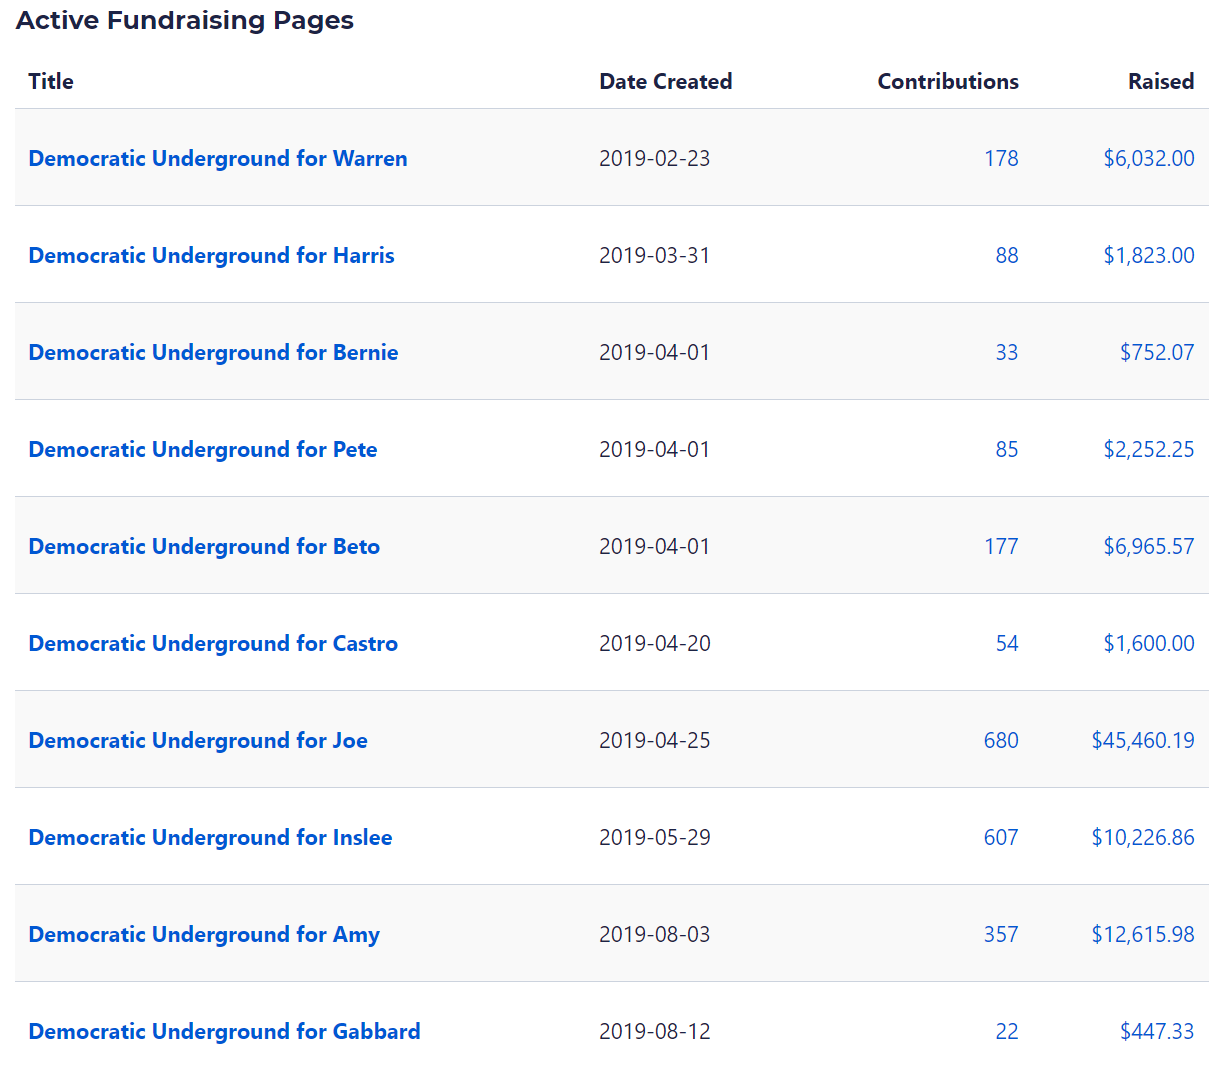The height and width of the screenshot is (1066, 1209).
Task: Click the Date Created column header
Action: (665, 81)
